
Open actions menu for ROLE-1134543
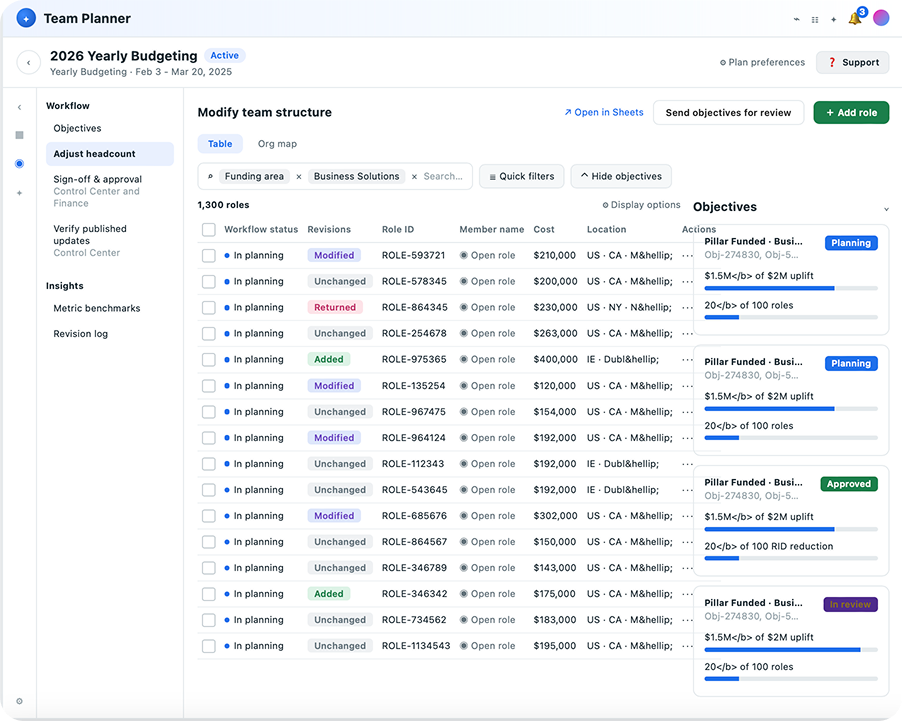(x=687, y=646)
